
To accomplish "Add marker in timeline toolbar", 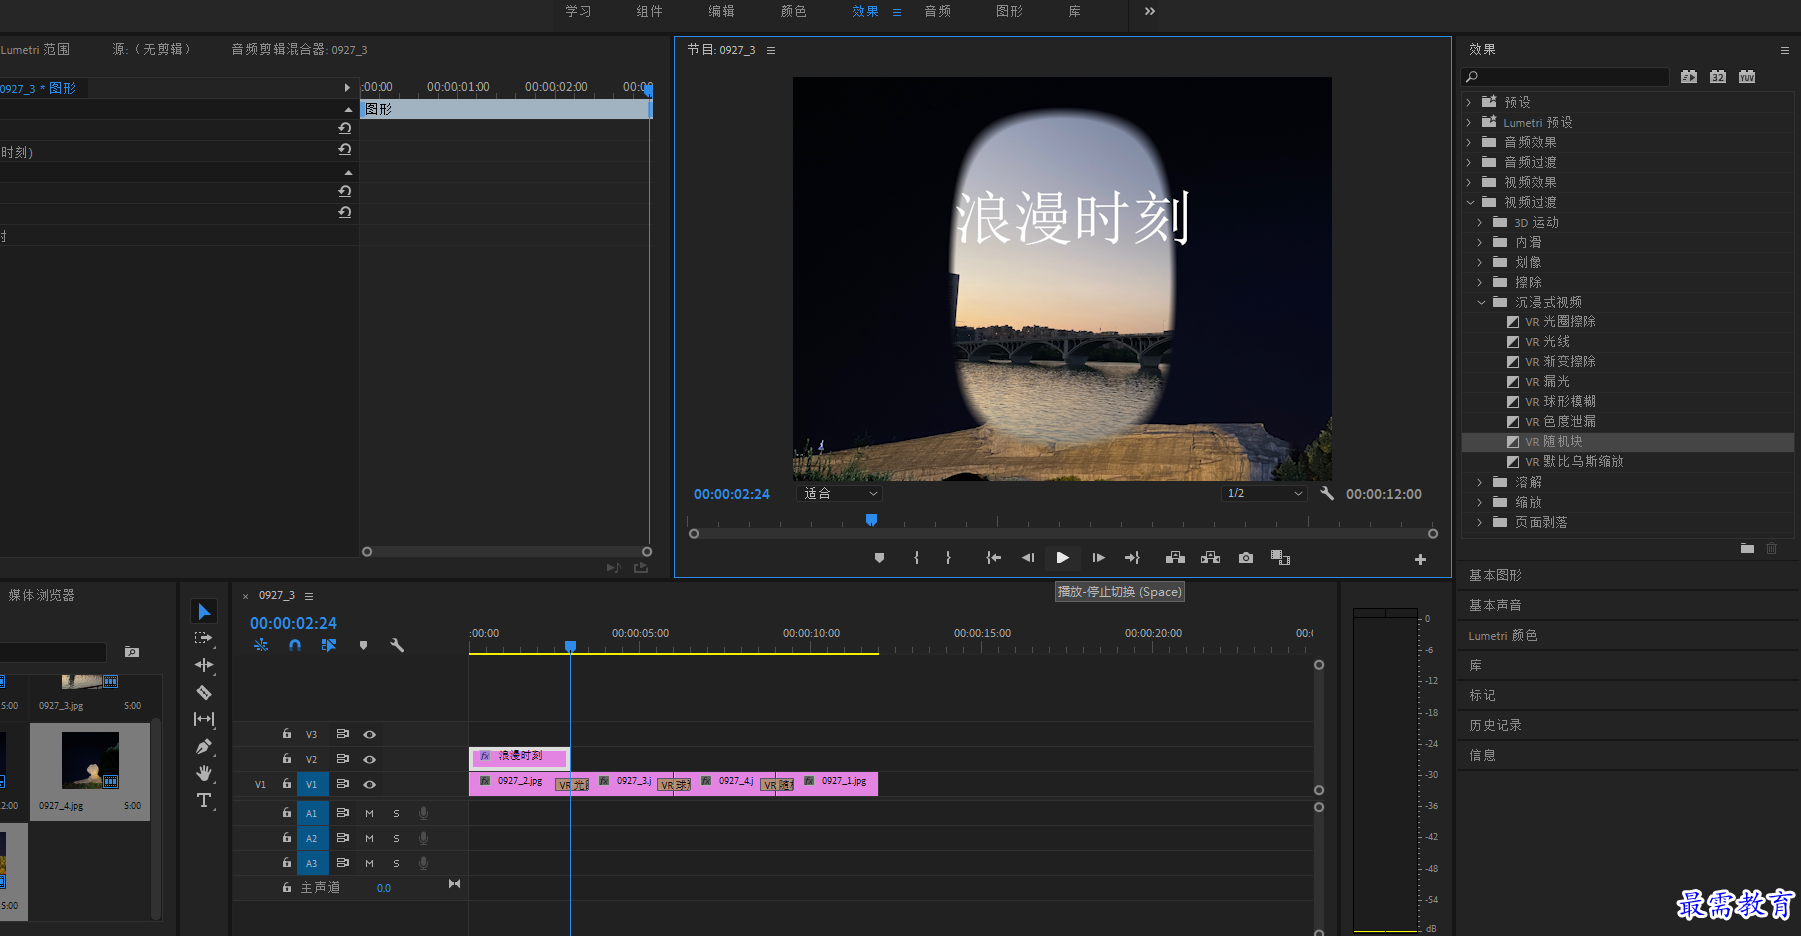I will [363, 645].
